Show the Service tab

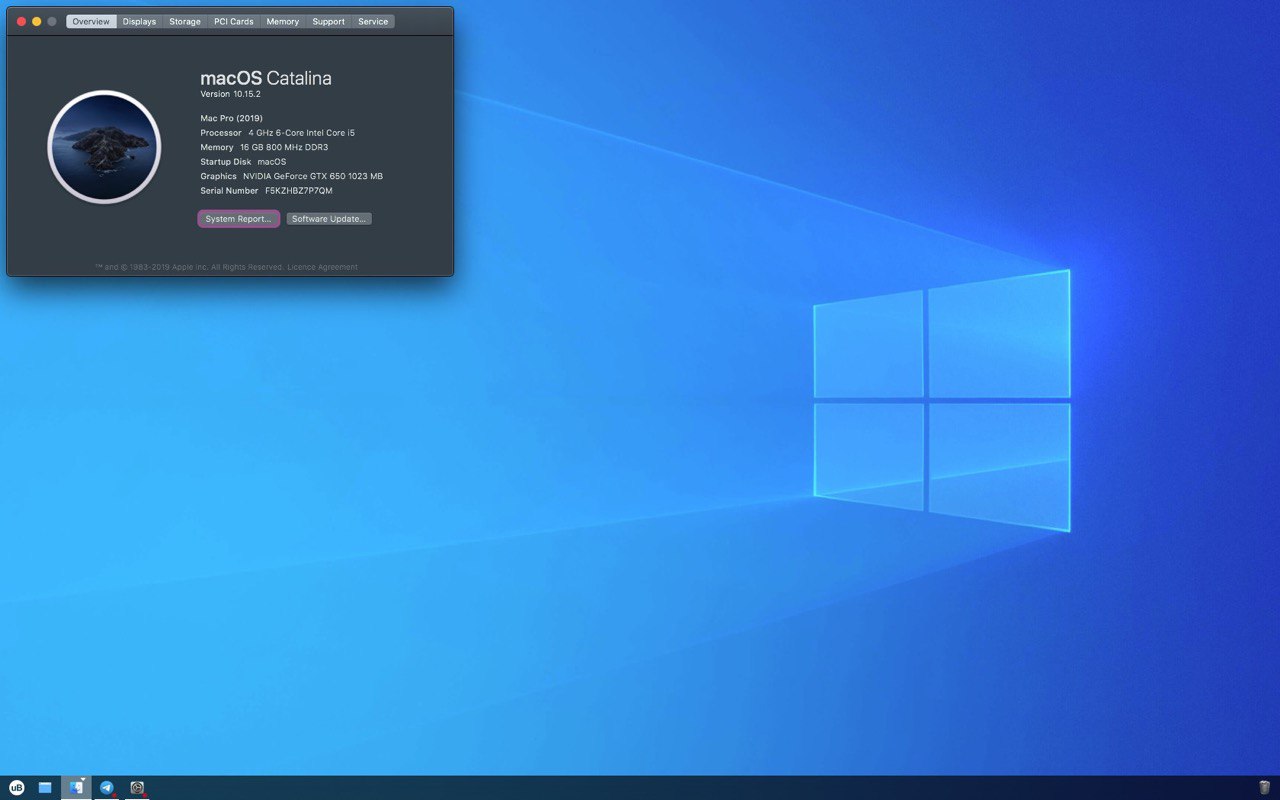[373, 21]
